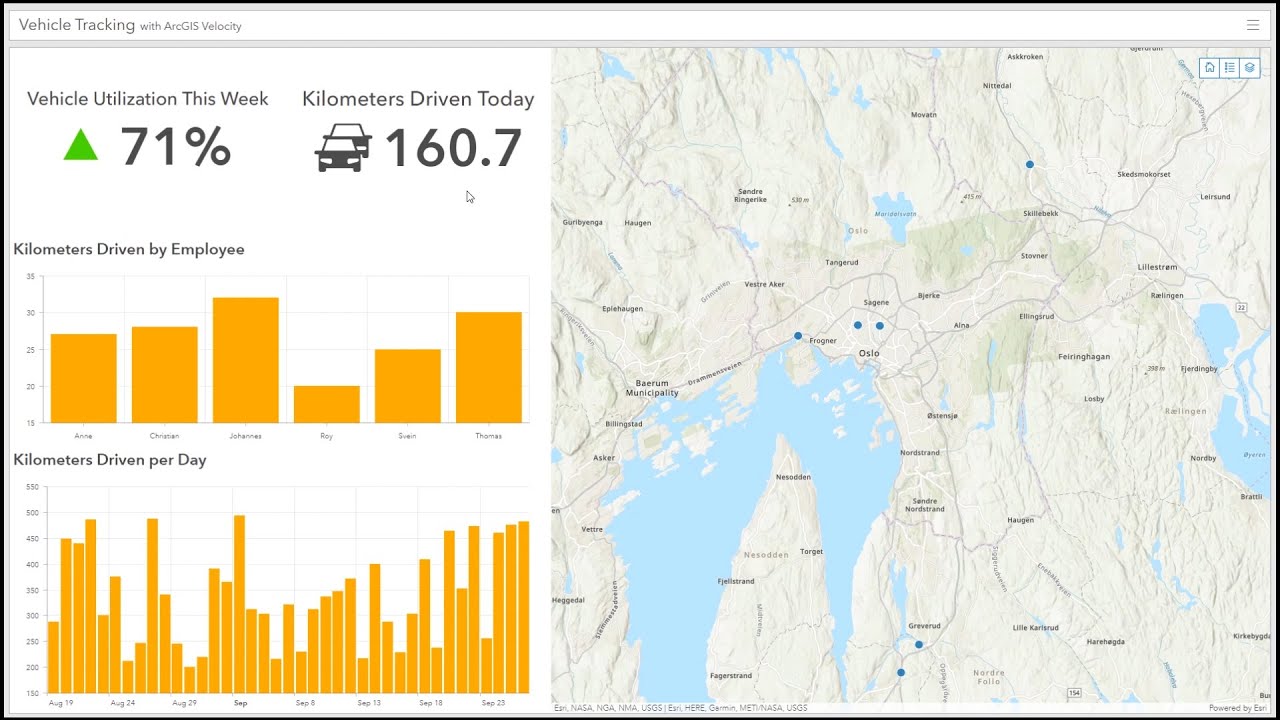1280x720 pixels.
Task: Select Thomas's bar in employee chart
Action: coord(489,367)
